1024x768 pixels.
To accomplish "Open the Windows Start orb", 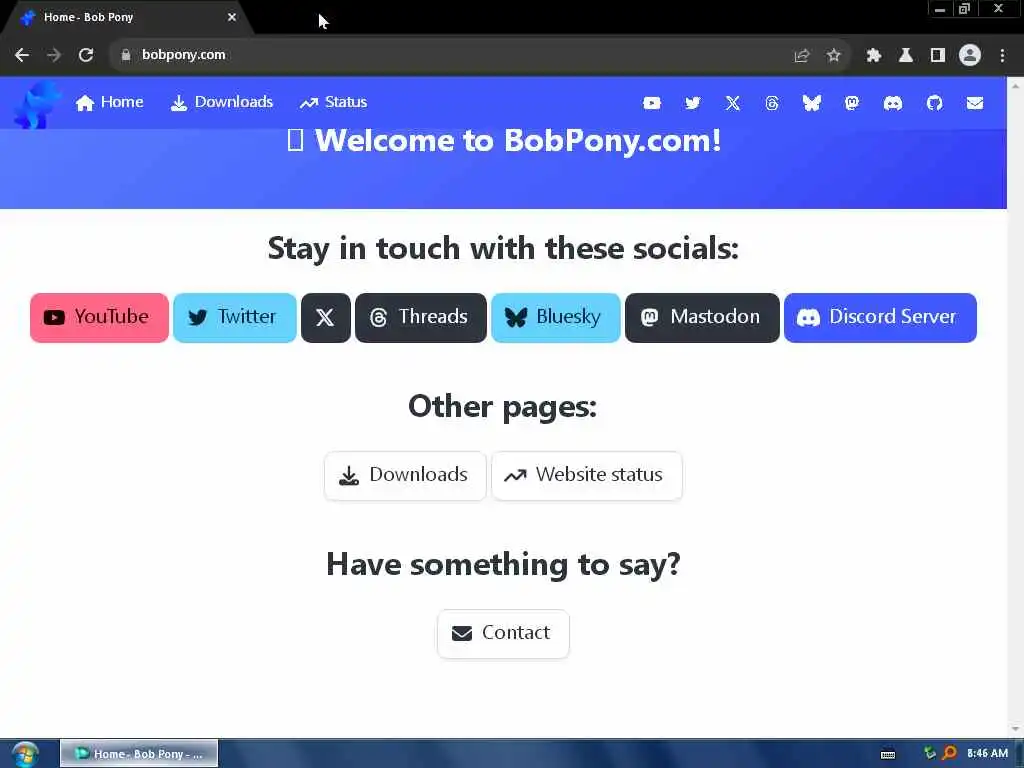I will tap(25, 754).
